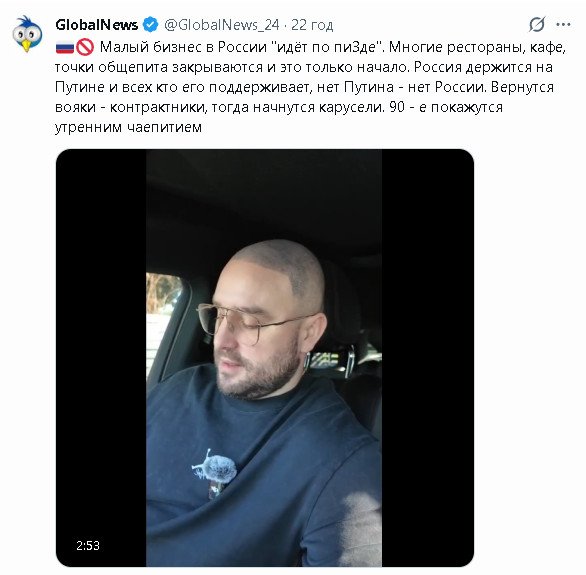Image resolution: width=586 pixels, height=575 pixels.
Task: Click the Russian flag emoji in post
Action: [65, 47]
